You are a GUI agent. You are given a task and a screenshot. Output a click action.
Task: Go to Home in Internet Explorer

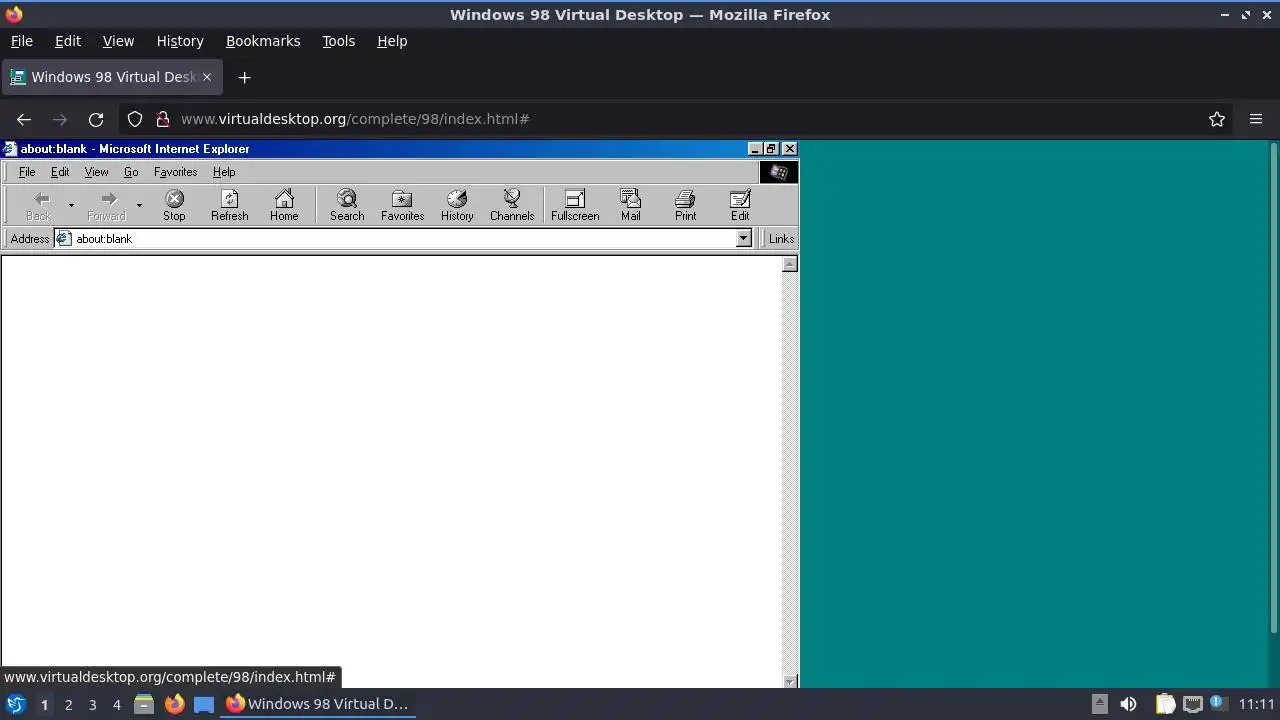tap(284, 205)
